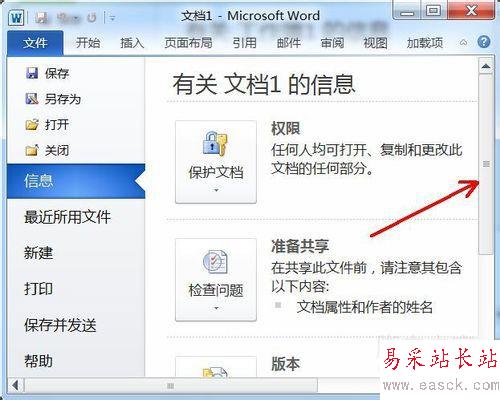Screen dimensions: 500x400
Task: Open Word Help with the question mark icon
Action: click(484, 42)
